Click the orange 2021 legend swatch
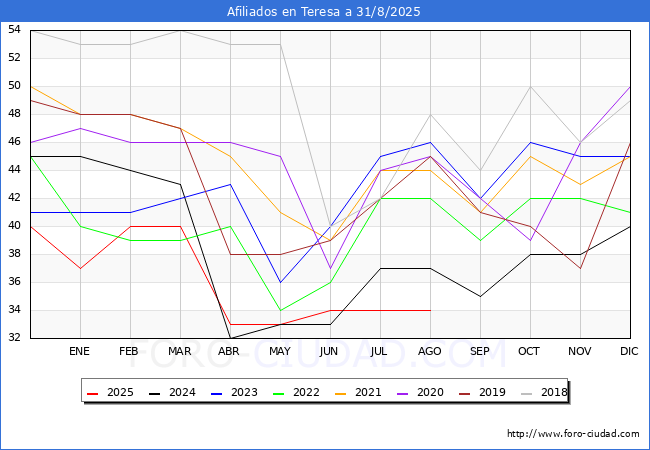This screenshot has height=450, width=650. (x=340, y=393)
